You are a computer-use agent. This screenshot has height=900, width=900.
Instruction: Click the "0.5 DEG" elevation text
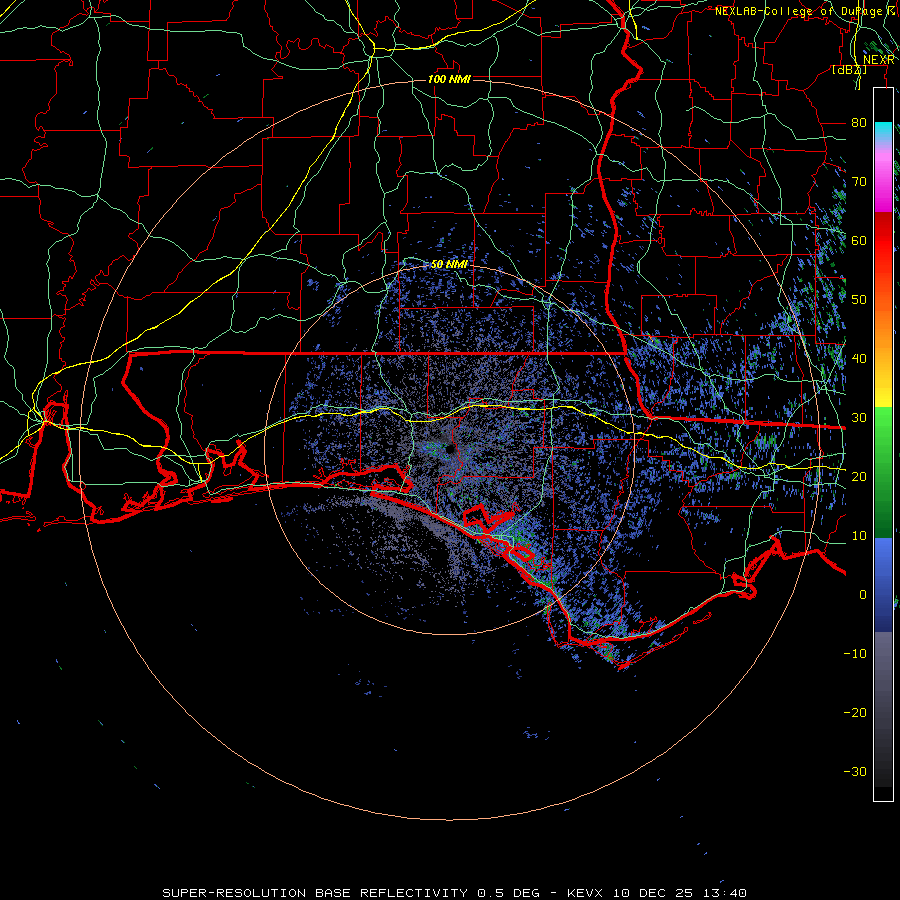(x=509, y=893)
